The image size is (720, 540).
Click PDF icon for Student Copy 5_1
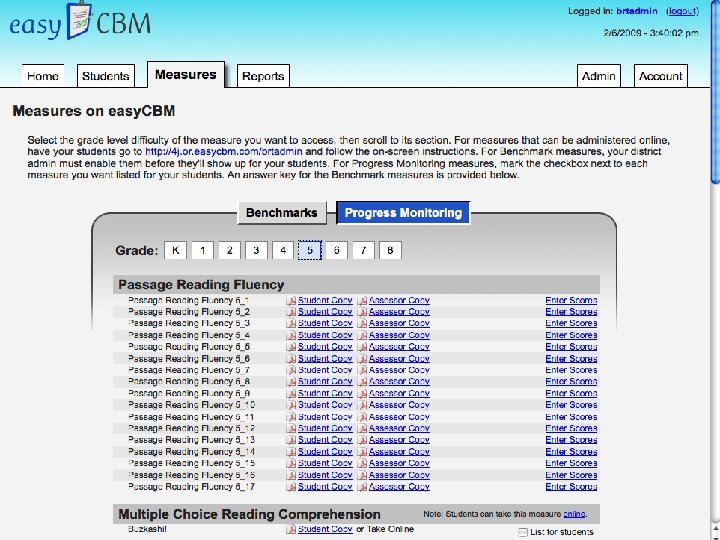click(x=291, y=301)
